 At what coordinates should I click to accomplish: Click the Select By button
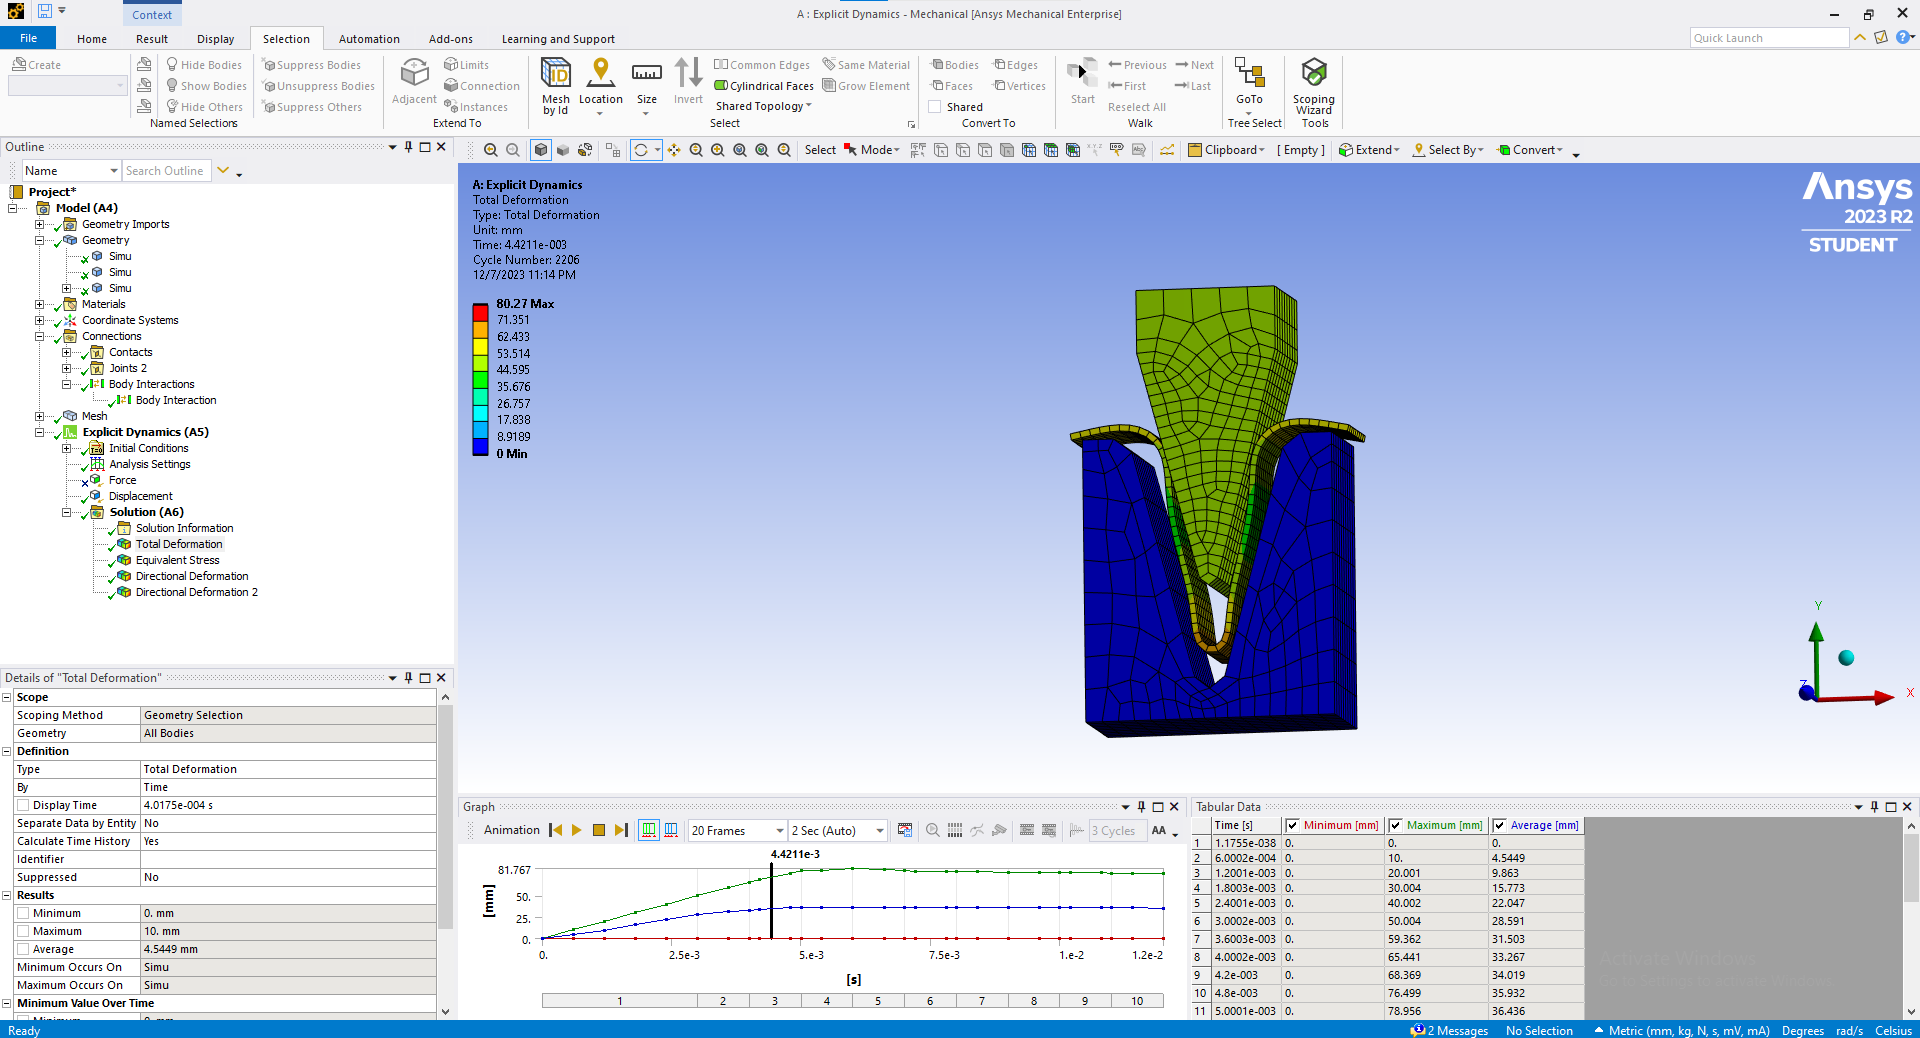coord(1448,150)
